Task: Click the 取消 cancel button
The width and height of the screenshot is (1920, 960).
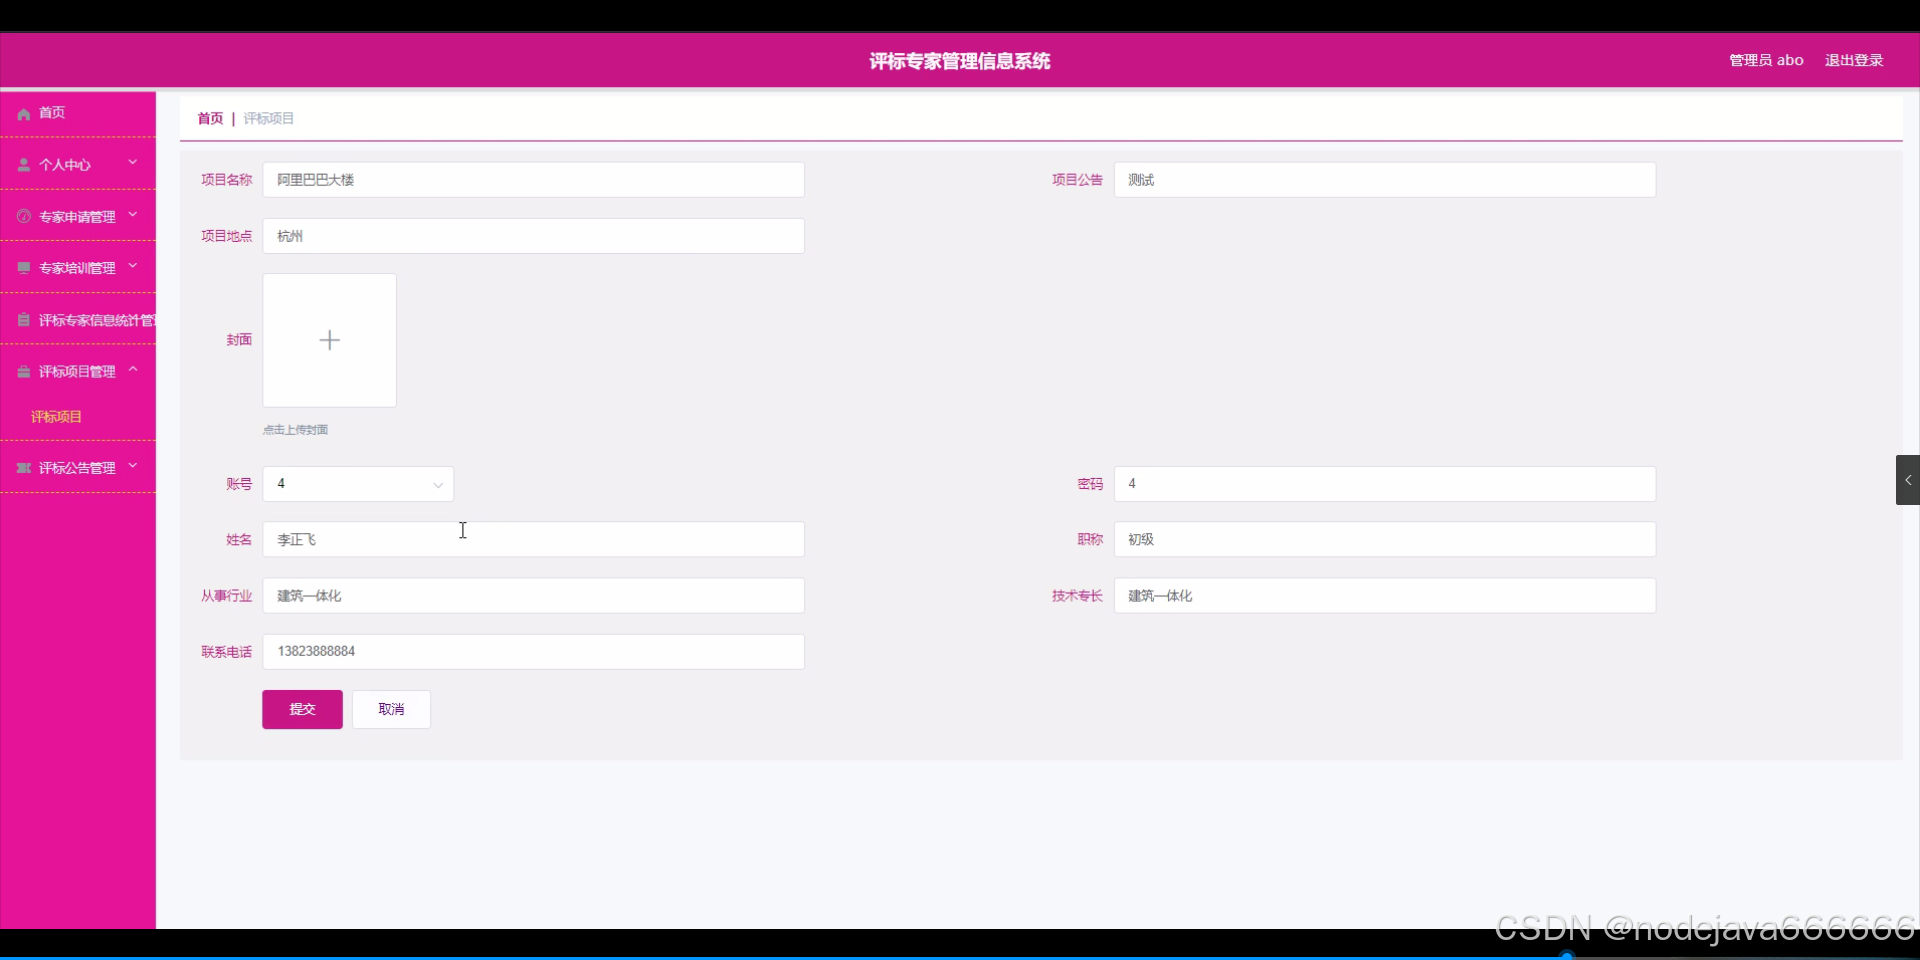Action: point(391,709)
